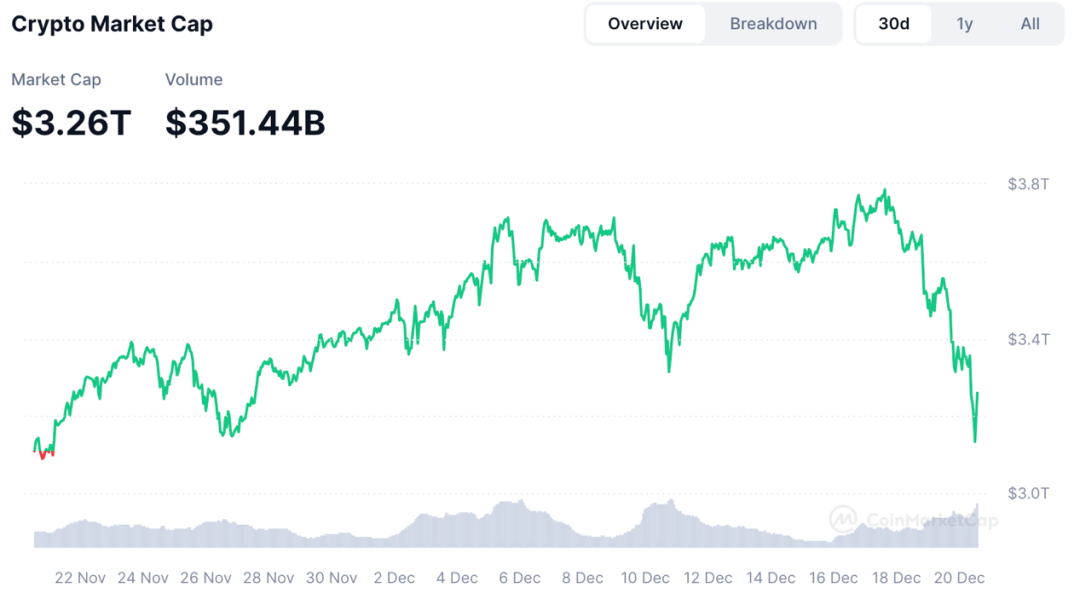Click the Volume label
This screenshot has height=605, width=1080.
point(194,80)
